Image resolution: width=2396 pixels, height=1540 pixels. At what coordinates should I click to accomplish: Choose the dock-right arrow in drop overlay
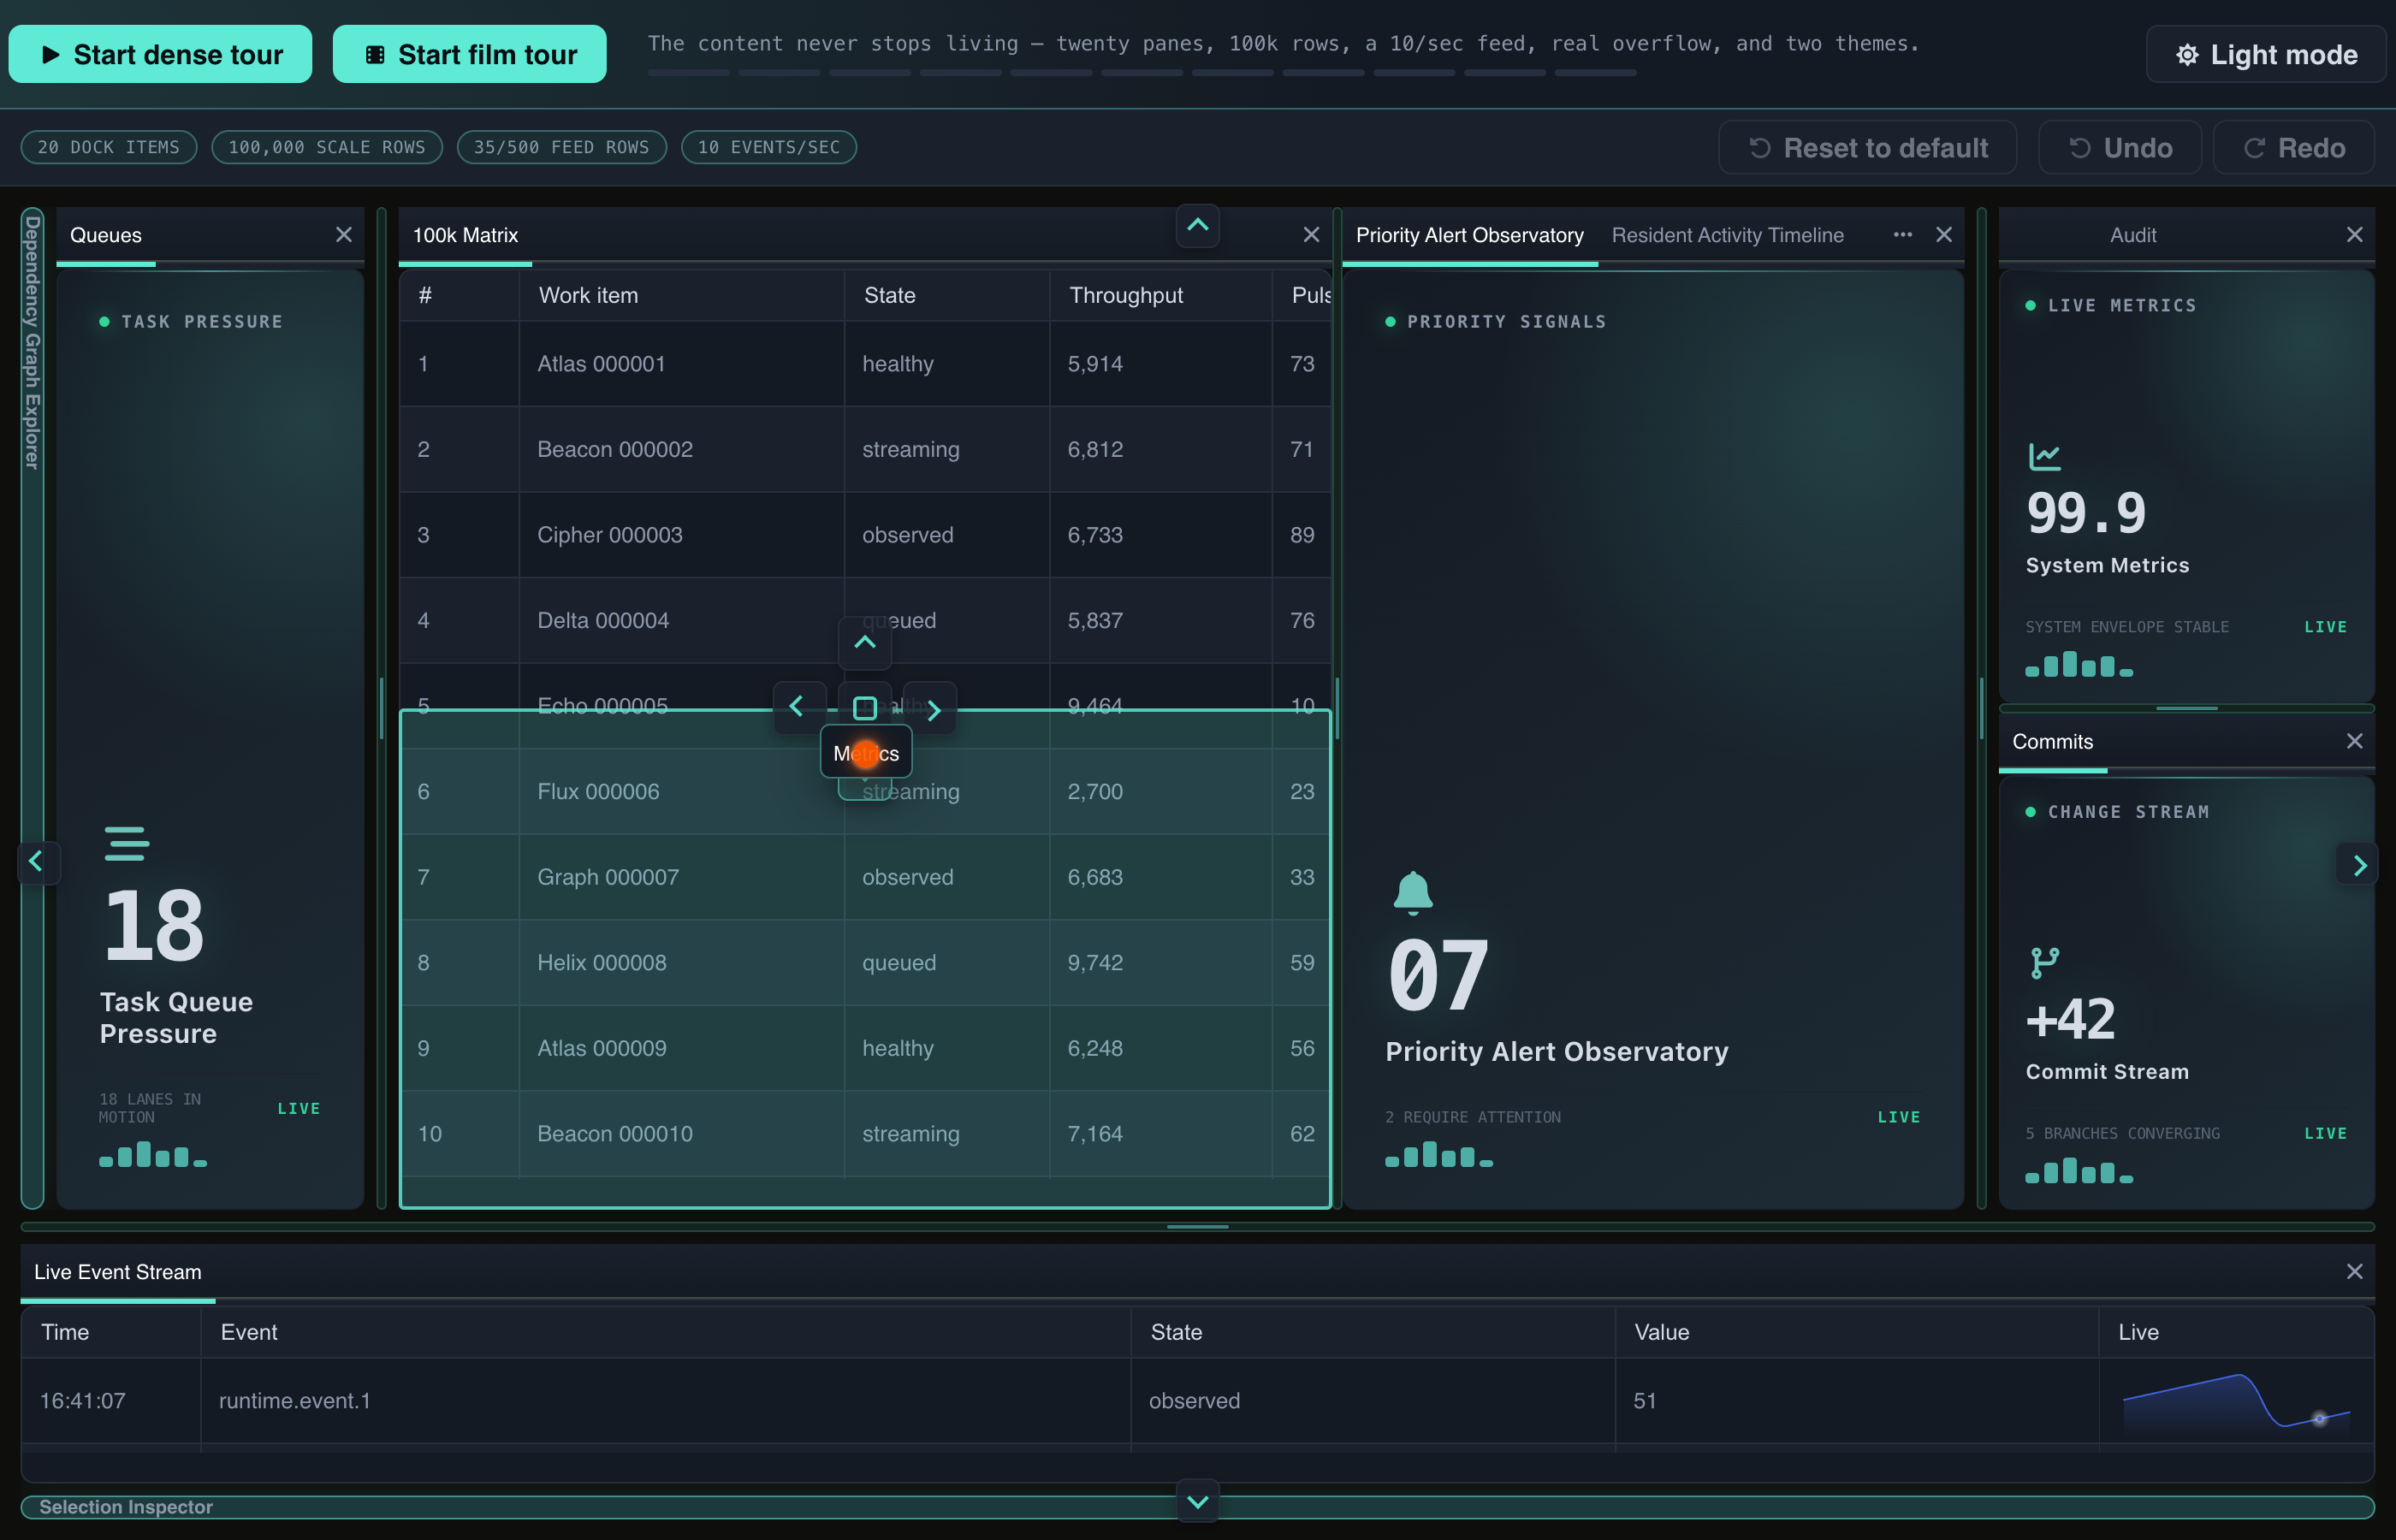tap(932, 709)
